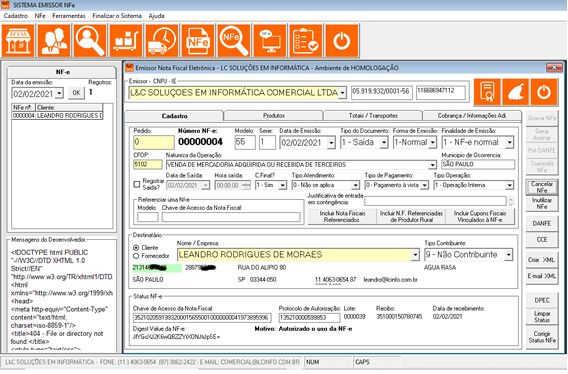Click the Criar XML button
The height and width of the screenshot is (374, 568).
(x=542, y=260)
